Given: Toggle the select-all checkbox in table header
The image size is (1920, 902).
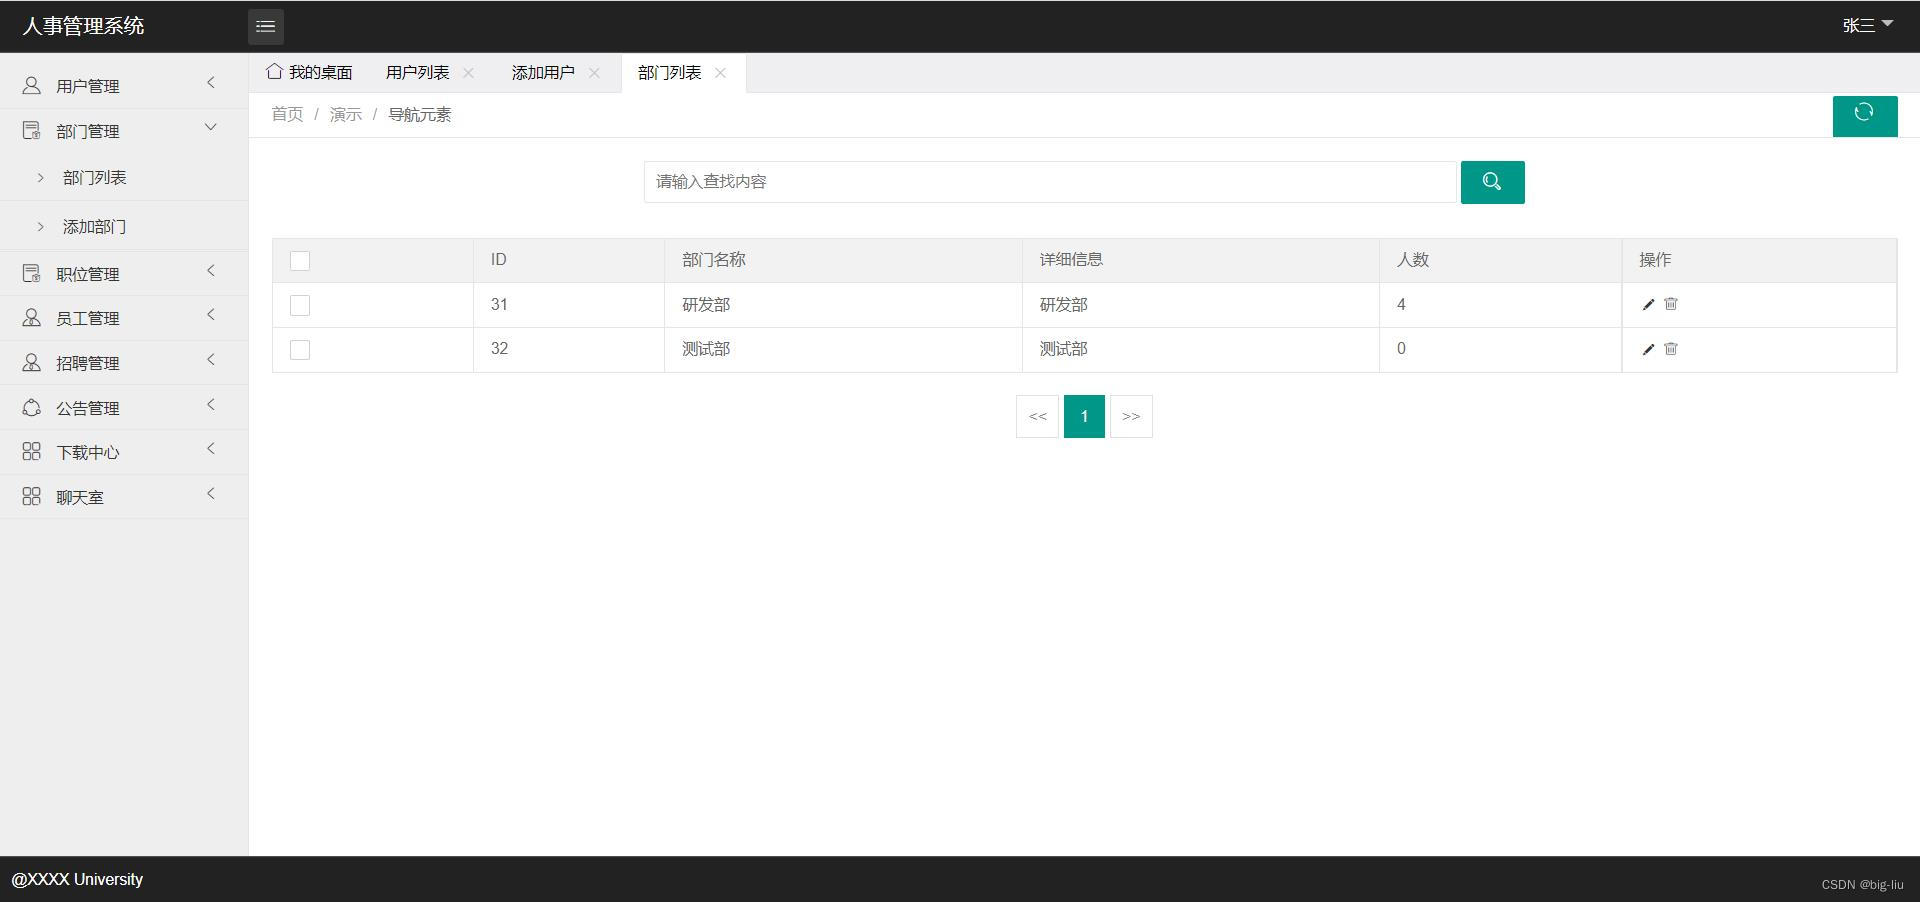Looking at the screenshot, I should pos(300,261).
